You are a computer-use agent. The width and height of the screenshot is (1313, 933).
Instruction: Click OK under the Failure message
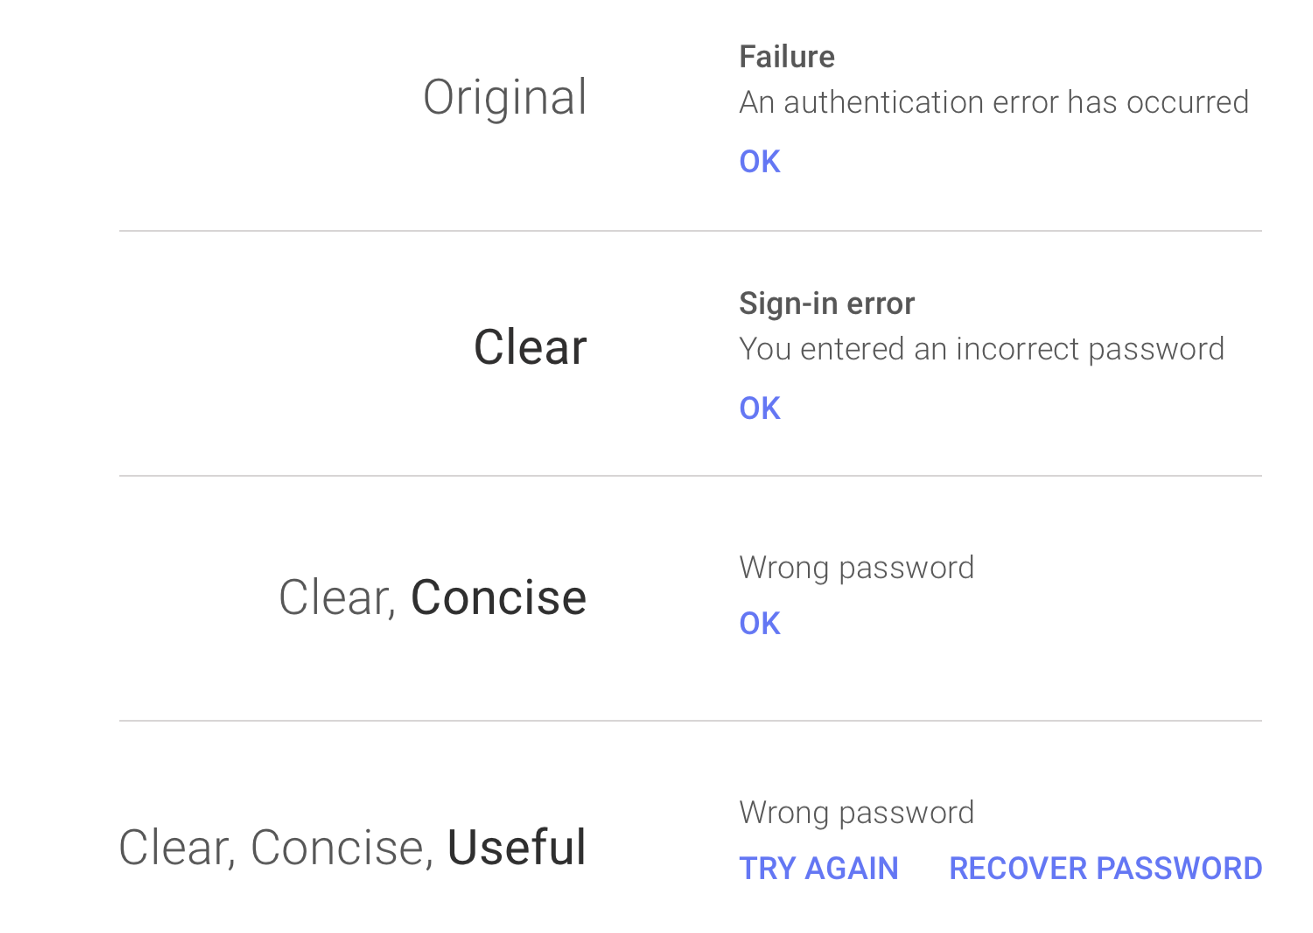pos(759,162)
